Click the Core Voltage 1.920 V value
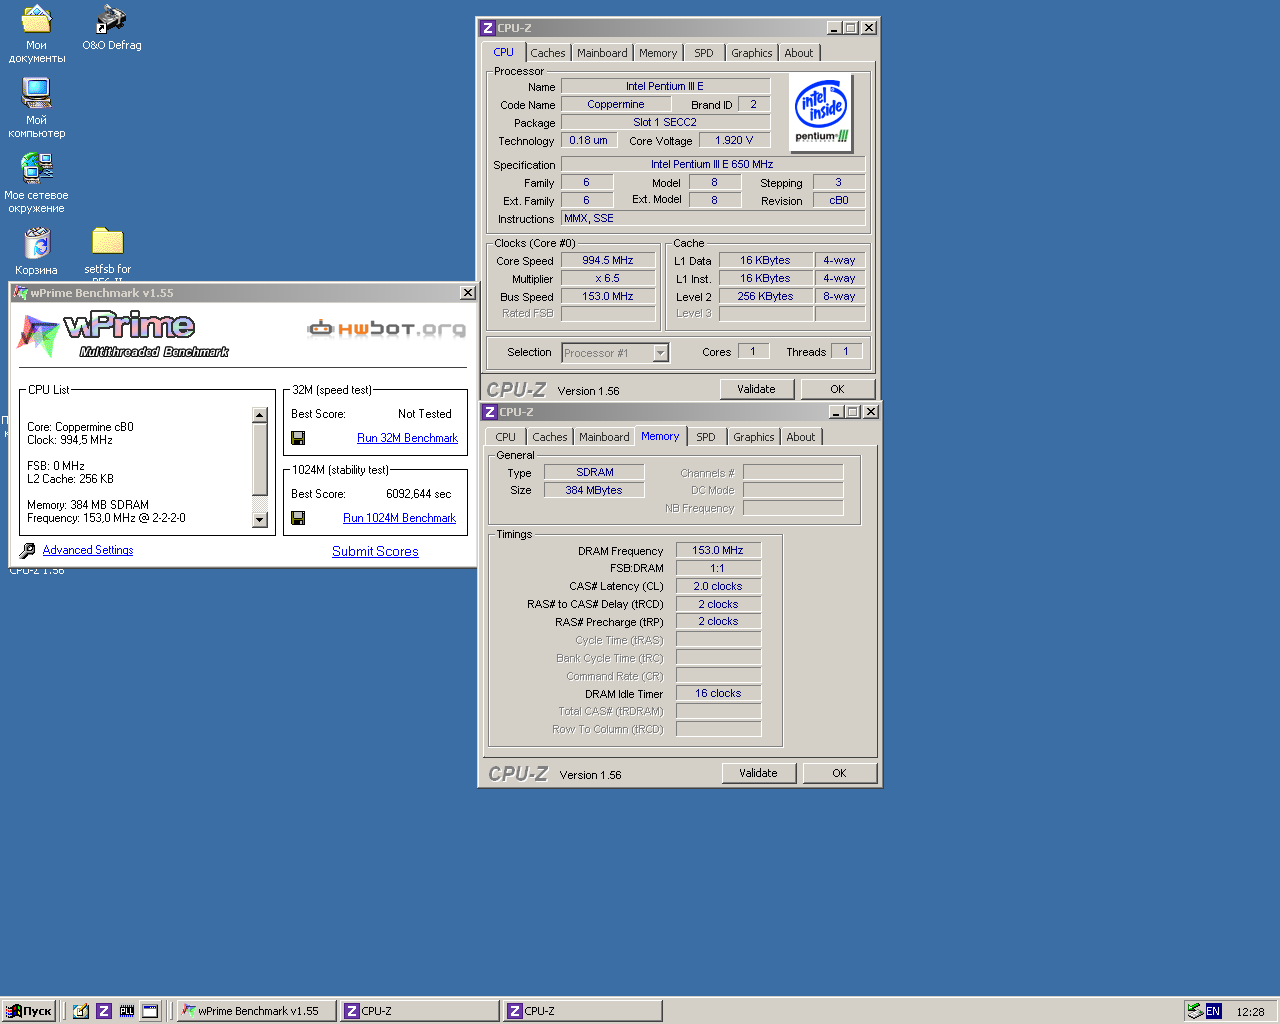The width and height of the screenshot is (1280, 1024). tap(734, 140)
